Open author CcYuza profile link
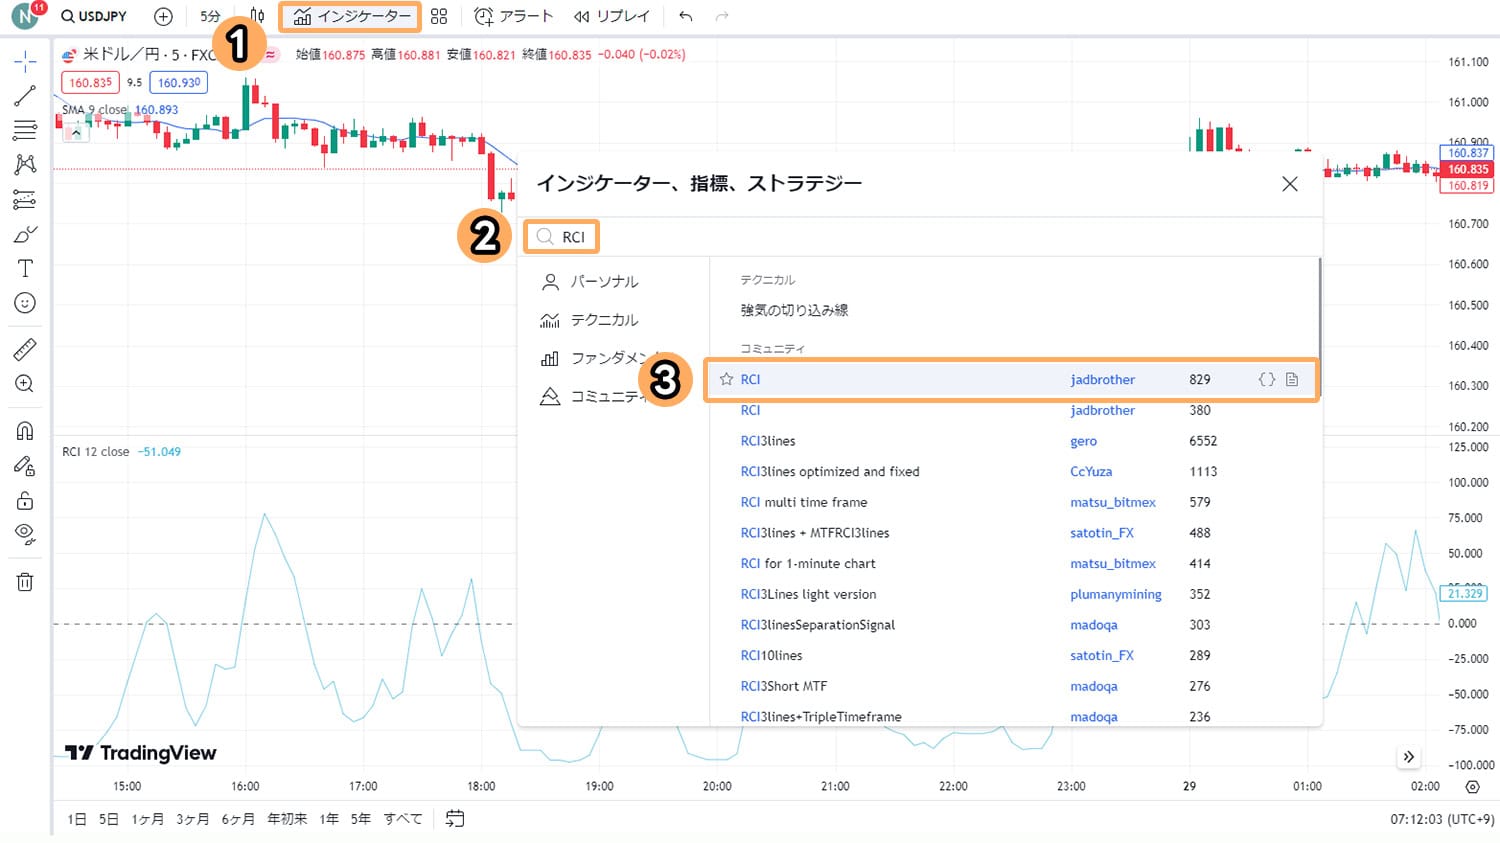 (x=1091, y=472)
